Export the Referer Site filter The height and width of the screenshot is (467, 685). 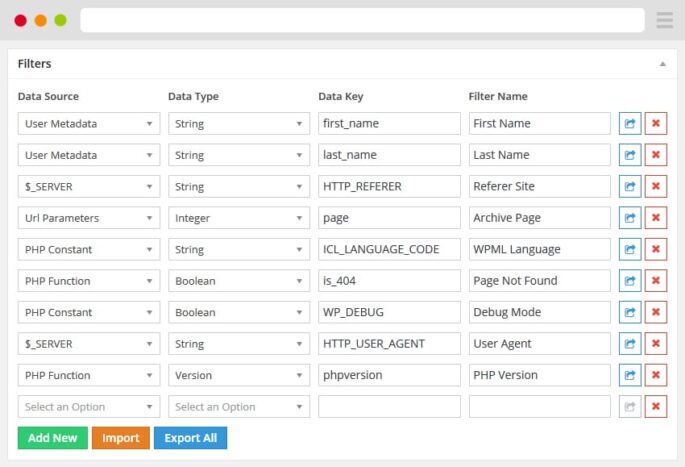tap(630, 187)
